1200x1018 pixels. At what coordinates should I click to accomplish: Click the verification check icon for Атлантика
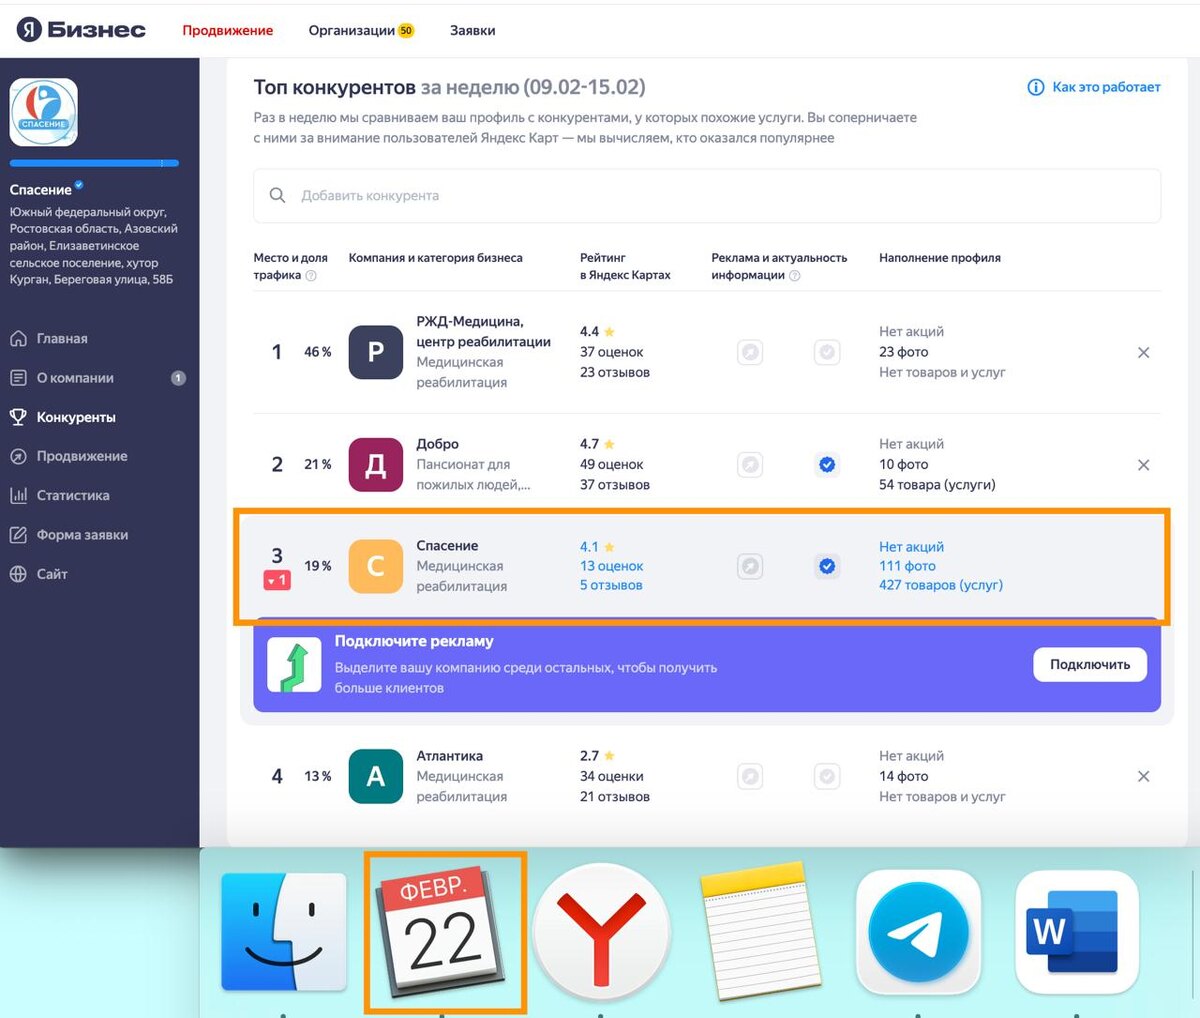click(x=827, y=776)
